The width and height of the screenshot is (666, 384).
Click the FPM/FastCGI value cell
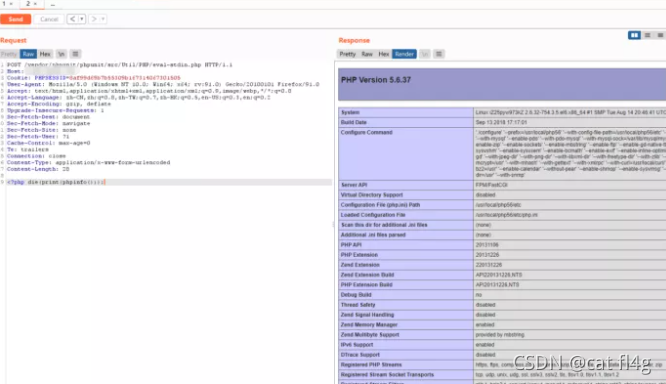491,185
